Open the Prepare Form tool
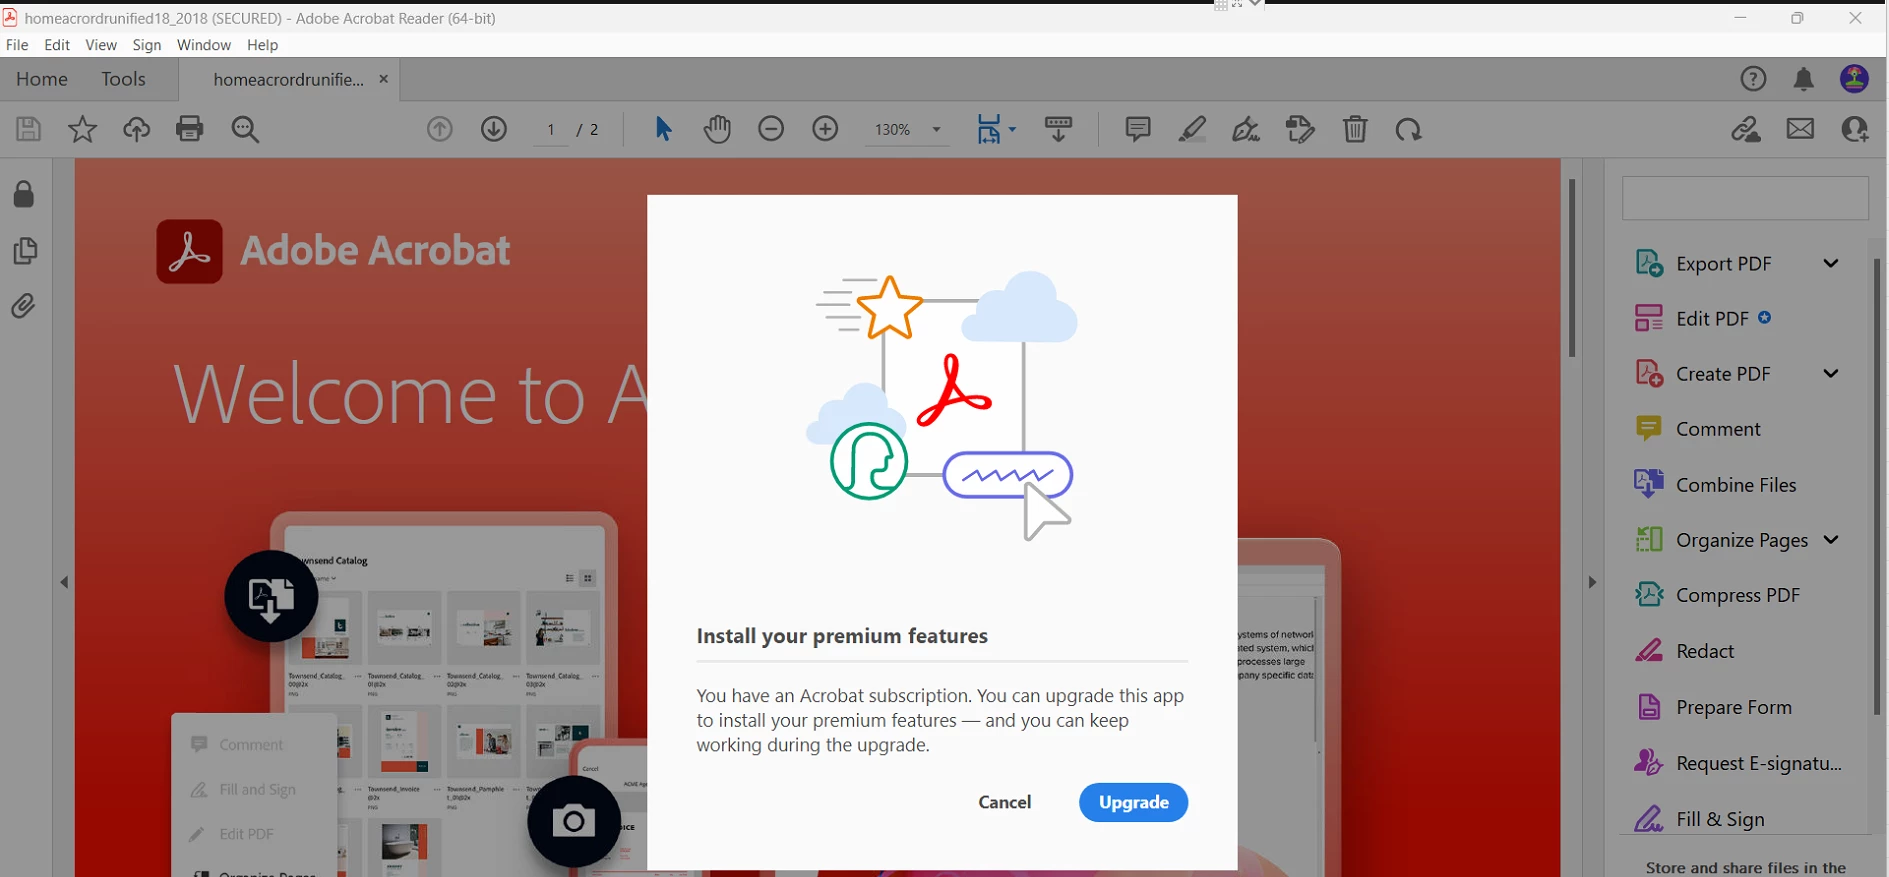This screenshot has width=1889, height=877. click(1713, 707)
